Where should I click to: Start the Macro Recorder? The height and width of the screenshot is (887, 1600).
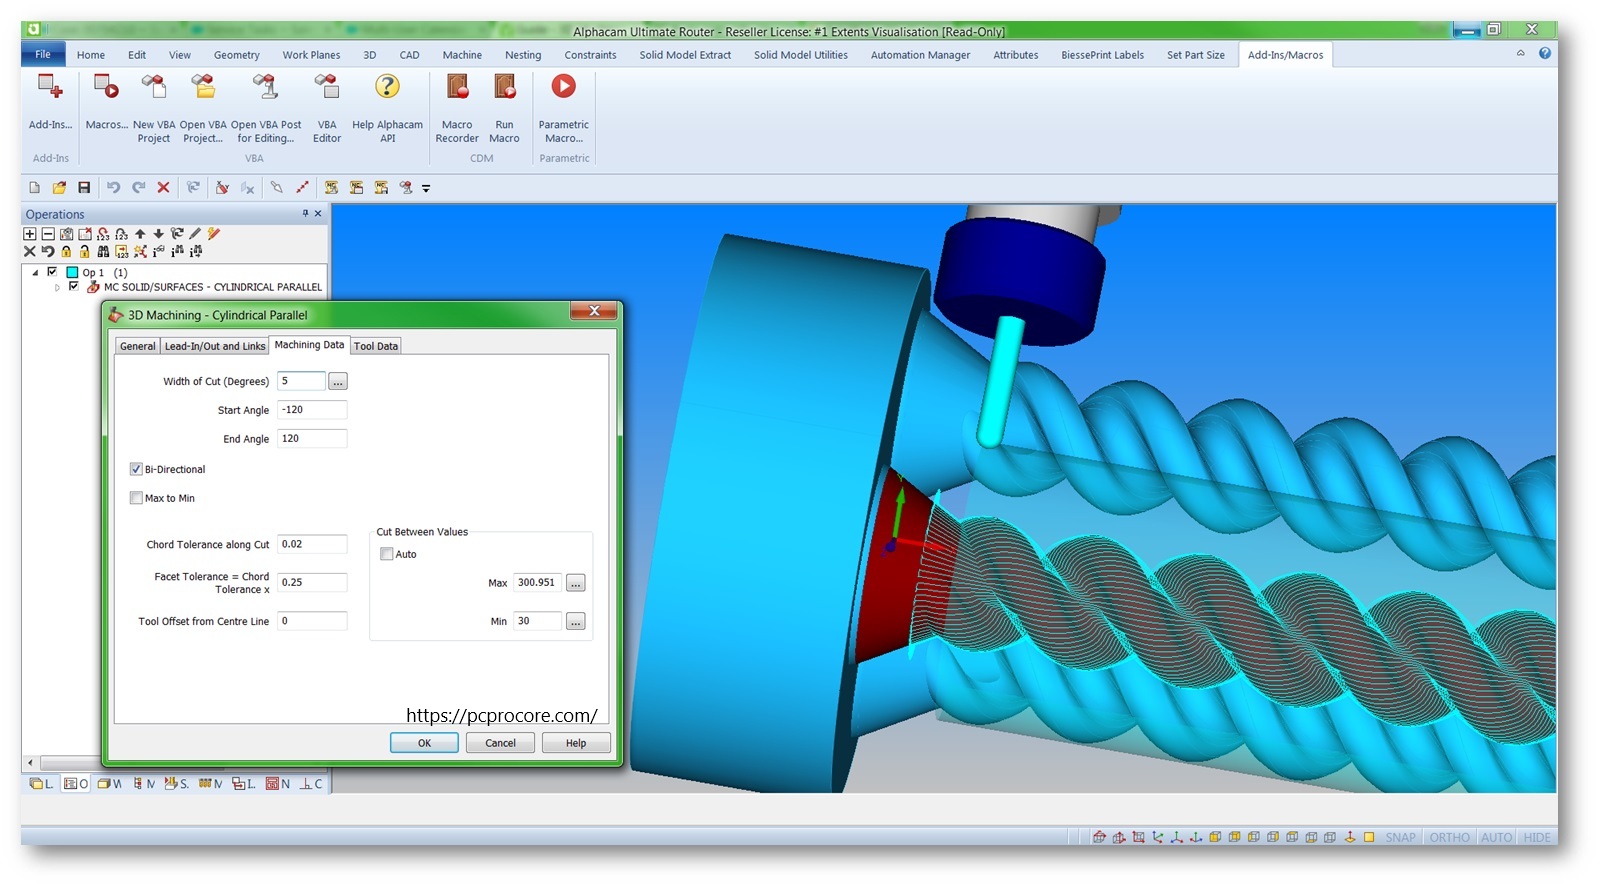457,108
